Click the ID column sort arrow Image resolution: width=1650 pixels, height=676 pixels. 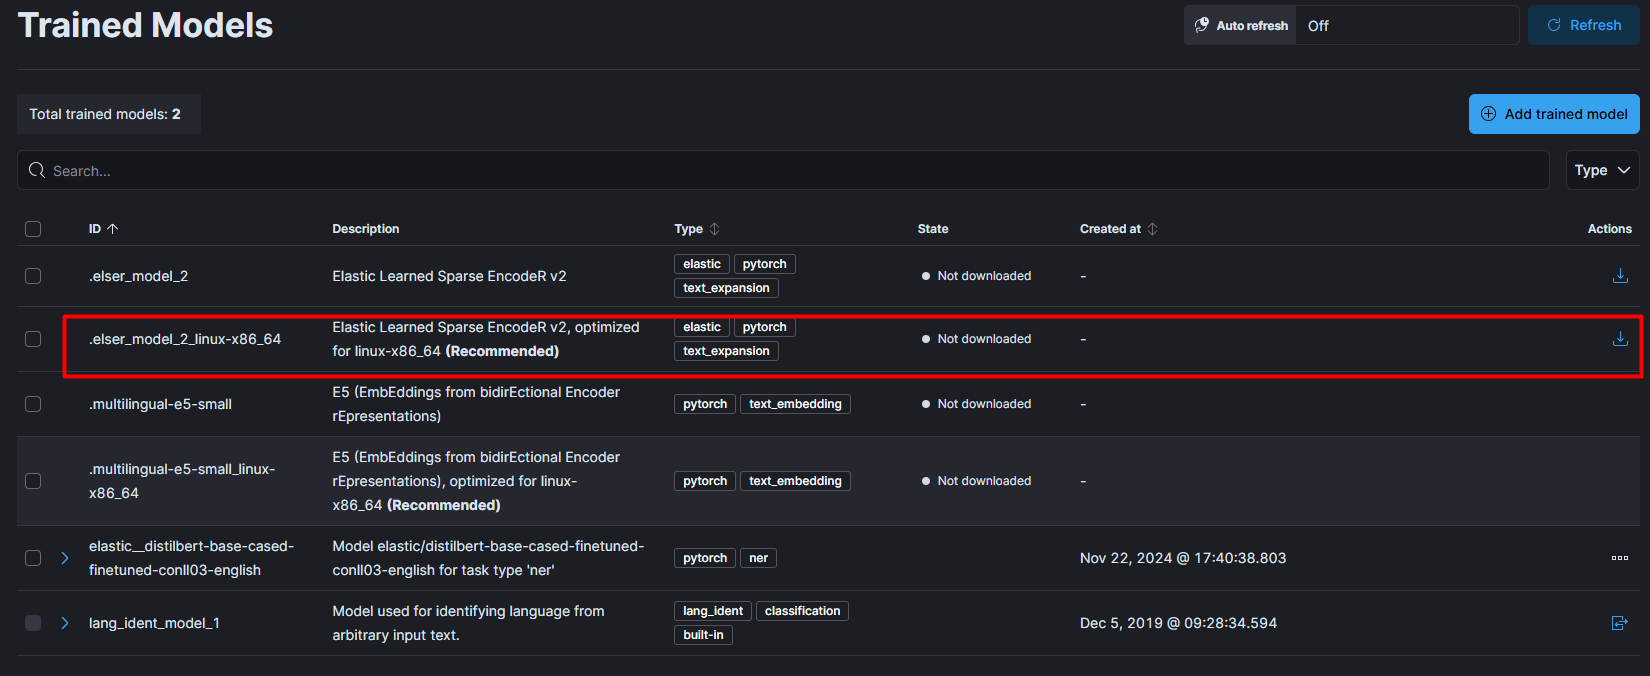(x=113, y=229)
